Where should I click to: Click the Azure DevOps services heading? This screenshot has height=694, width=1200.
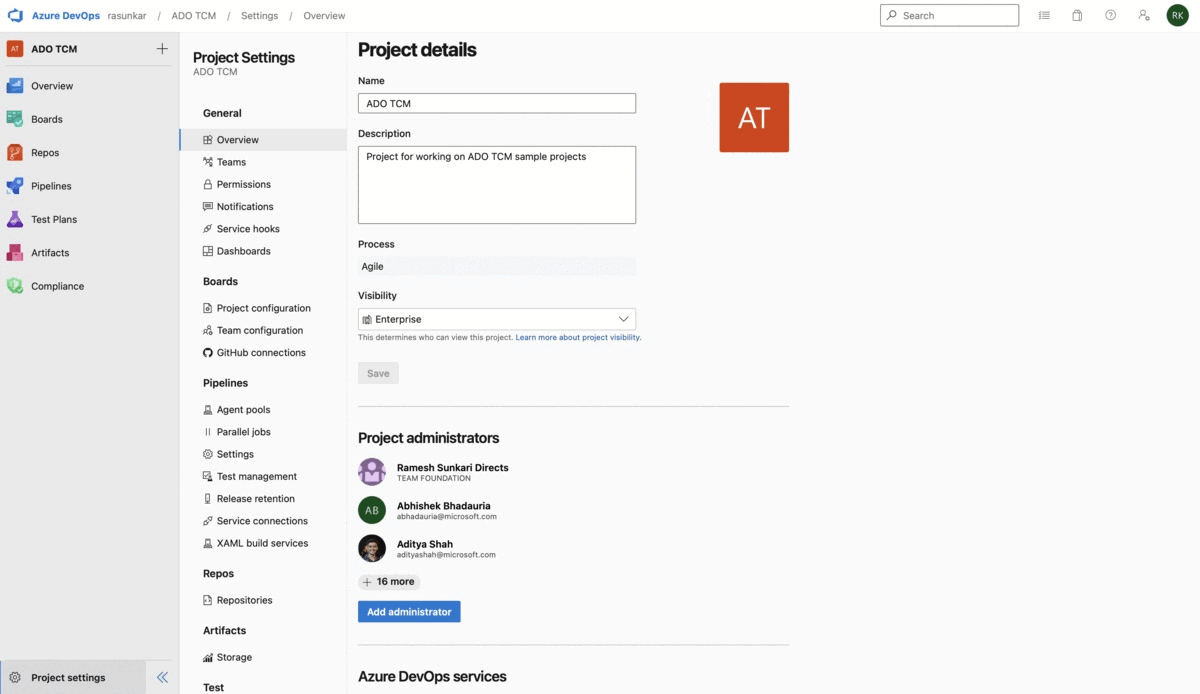tap(432, 677)
